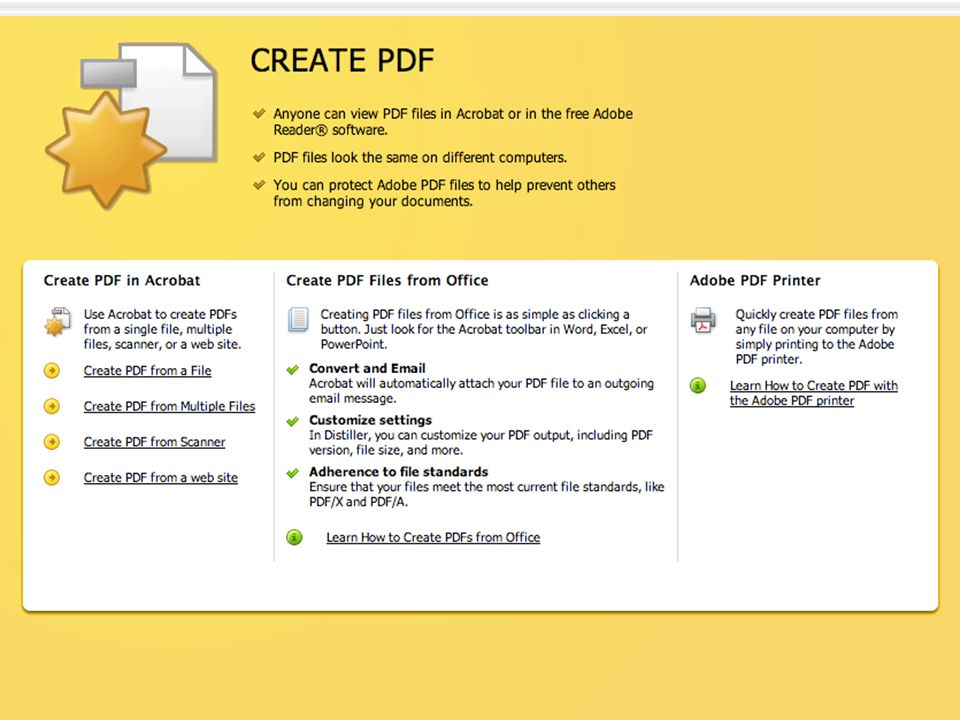
Task: Click the green checkmark next to Convert and Email
Action: click(293, 369)
